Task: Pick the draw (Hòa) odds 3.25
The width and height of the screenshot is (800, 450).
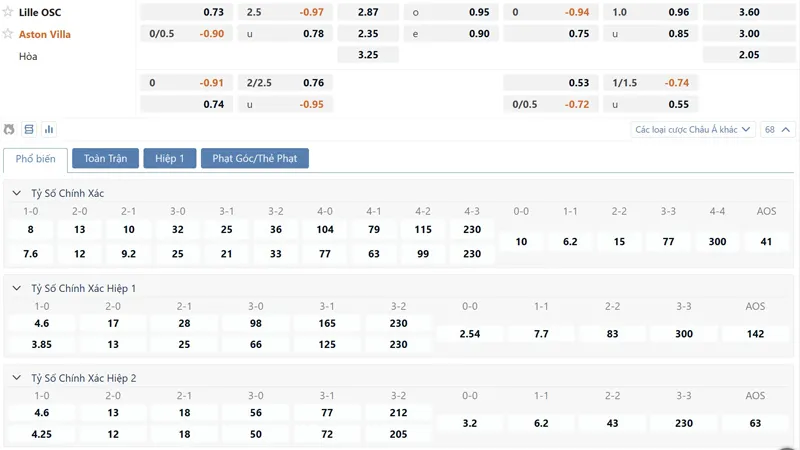Action: (x=368, y=54)
